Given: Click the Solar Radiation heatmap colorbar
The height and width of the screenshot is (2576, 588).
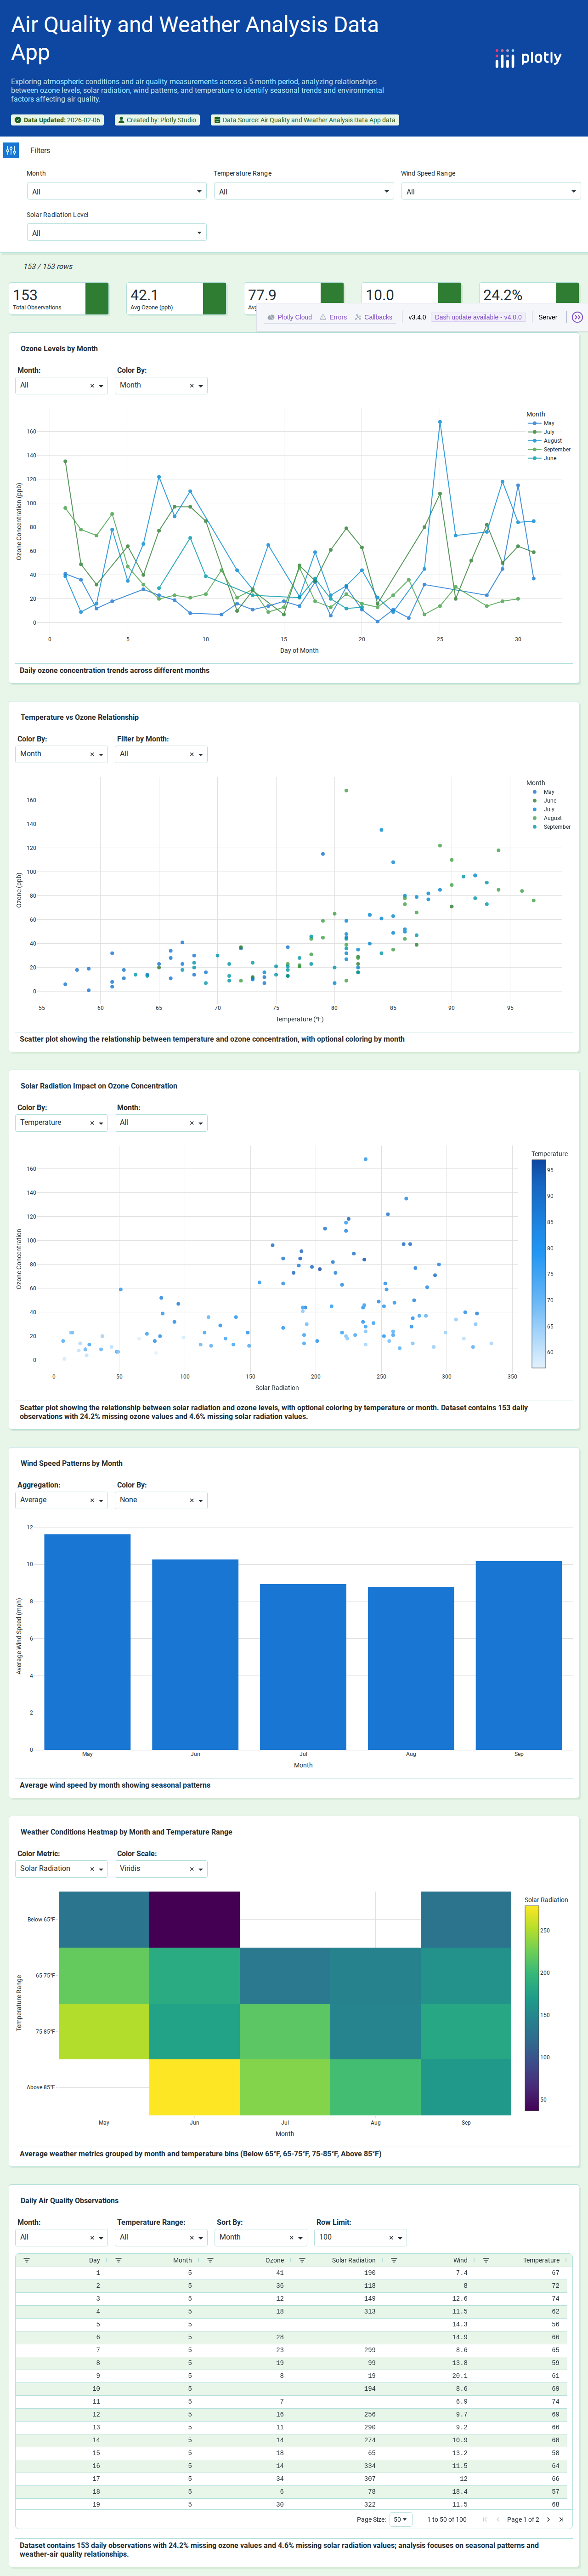Looking at the screenshot, I should [532, 2008].
